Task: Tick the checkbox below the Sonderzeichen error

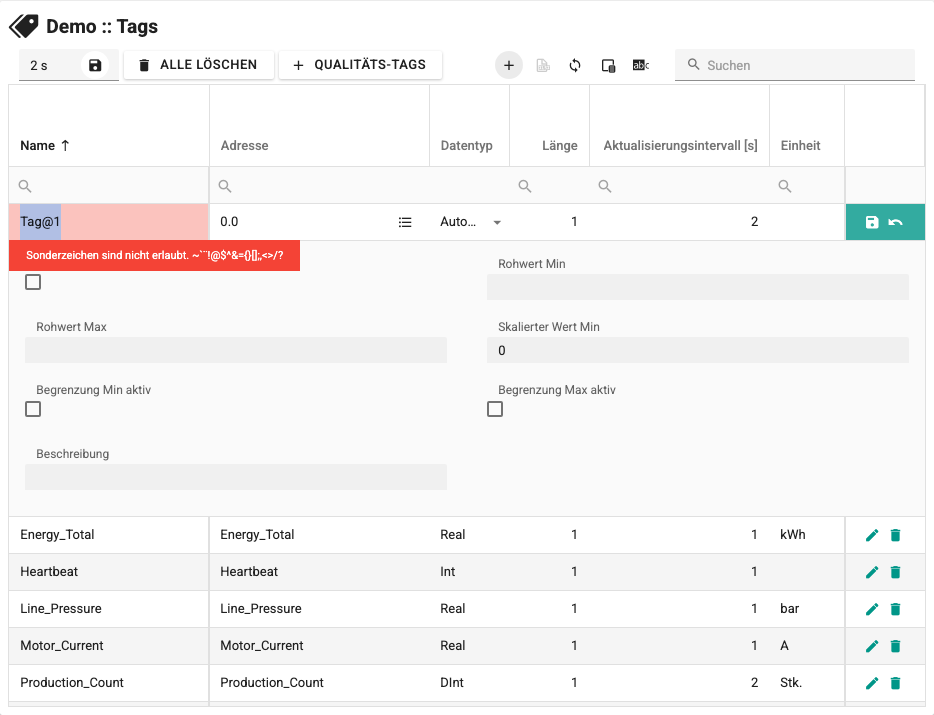Action: 33,282
